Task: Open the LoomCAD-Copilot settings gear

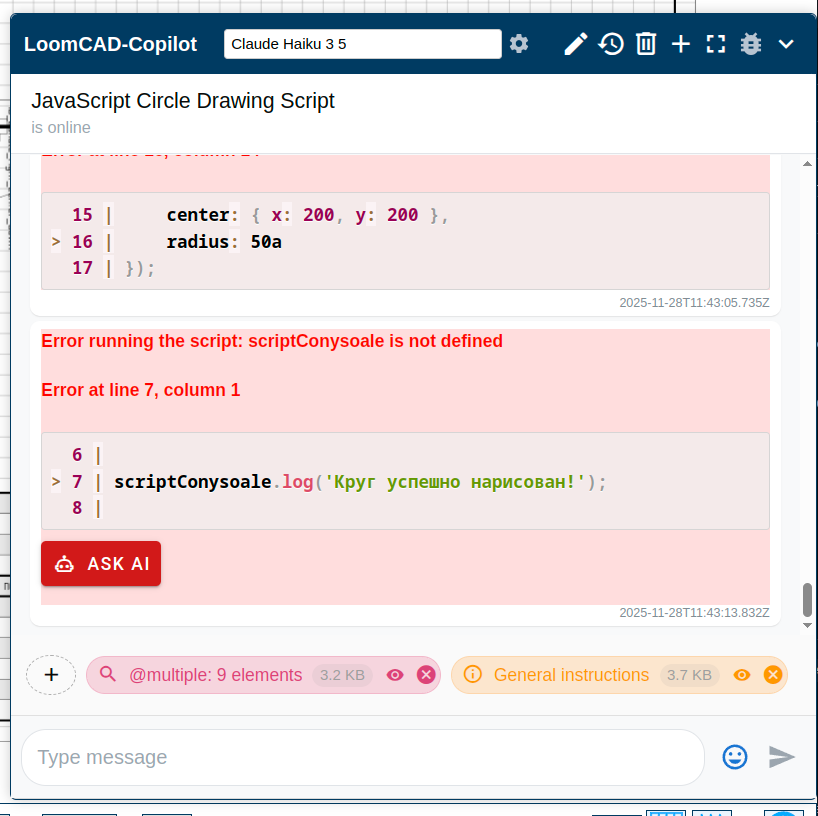Action: click(518, 43)
